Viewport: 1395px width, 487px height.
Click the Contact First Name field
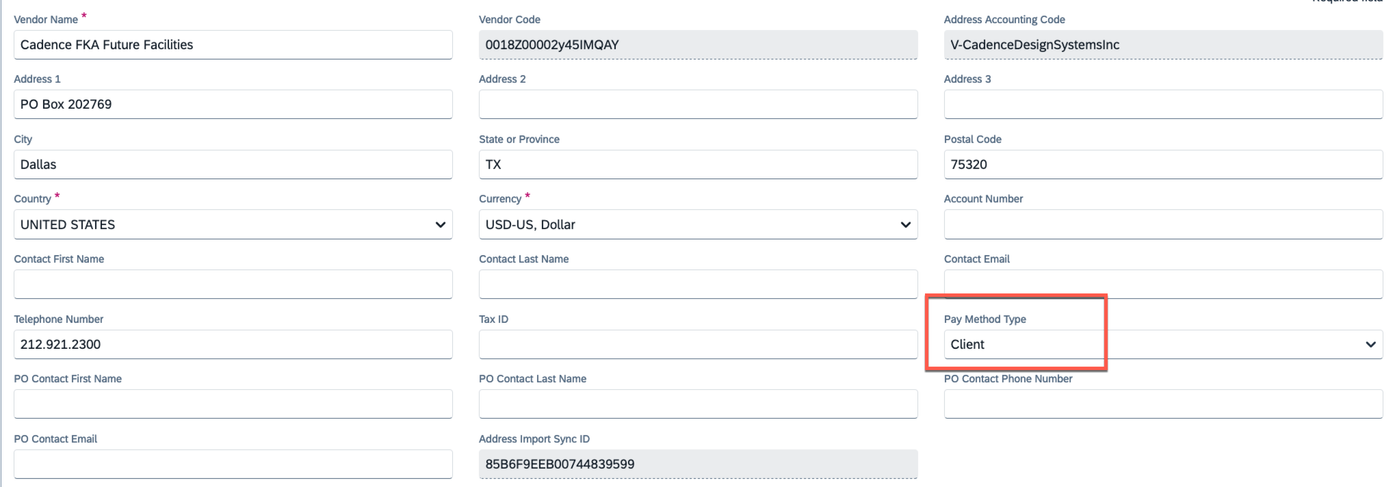point(233,284)
